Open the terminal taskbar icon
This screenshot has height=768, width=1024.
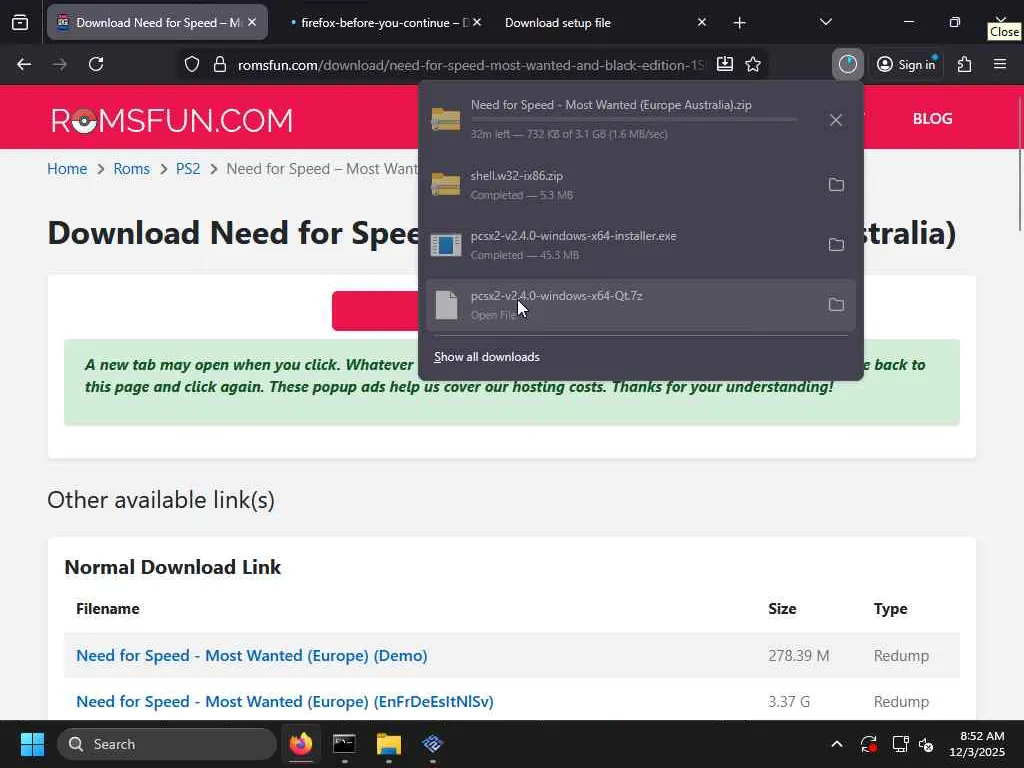coord(344,744)
